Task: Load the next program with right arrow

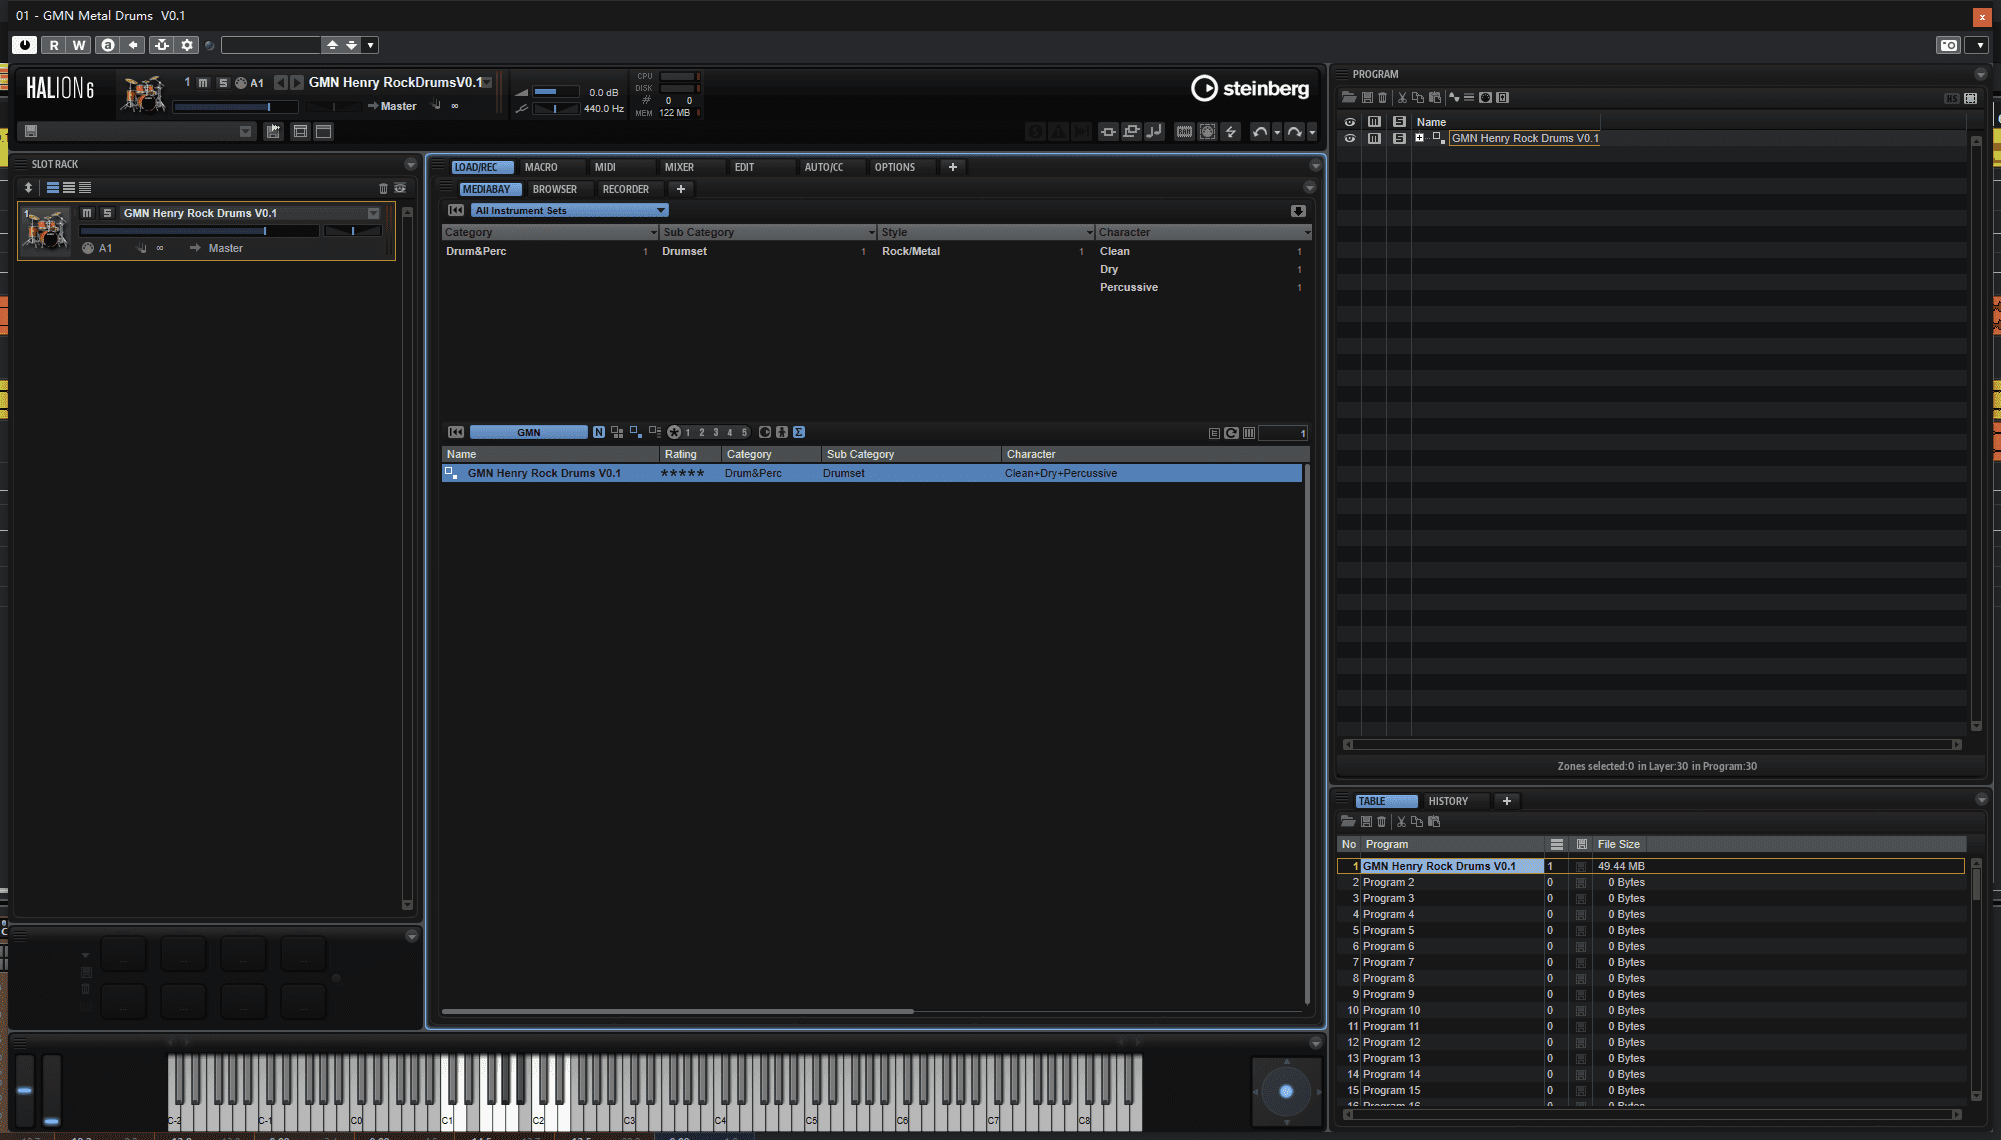Action: (x=297, y=83)
